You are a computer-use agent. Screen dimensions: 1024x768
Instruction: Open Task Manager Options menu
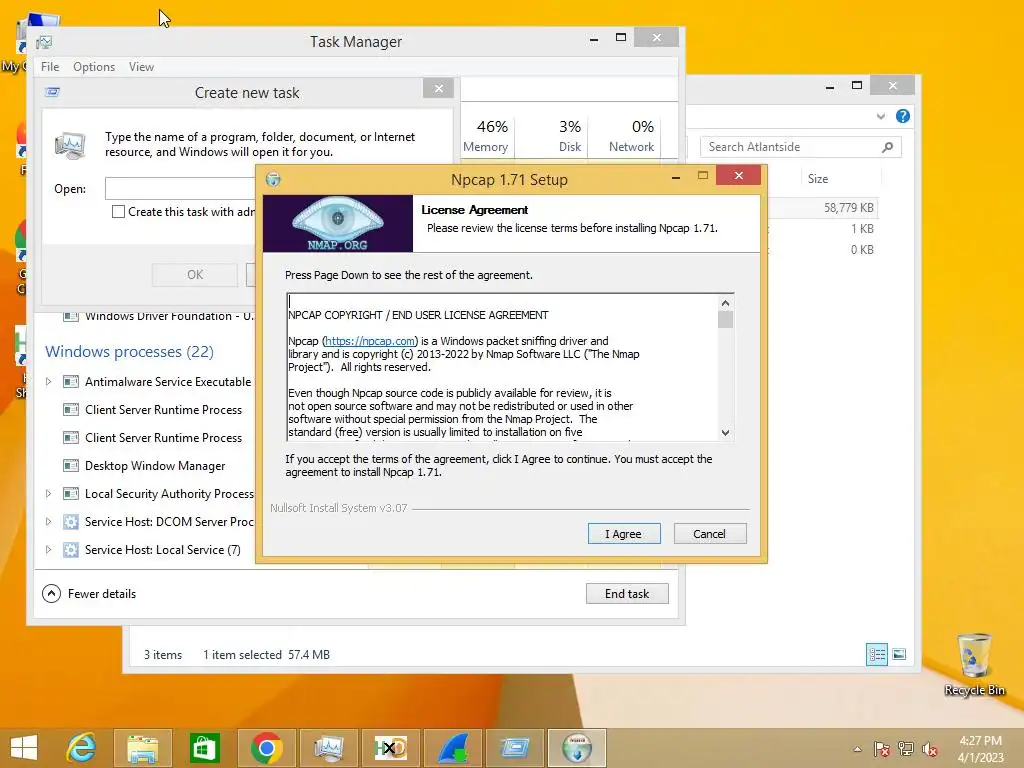pyautogui.click(x=94, y=67)
